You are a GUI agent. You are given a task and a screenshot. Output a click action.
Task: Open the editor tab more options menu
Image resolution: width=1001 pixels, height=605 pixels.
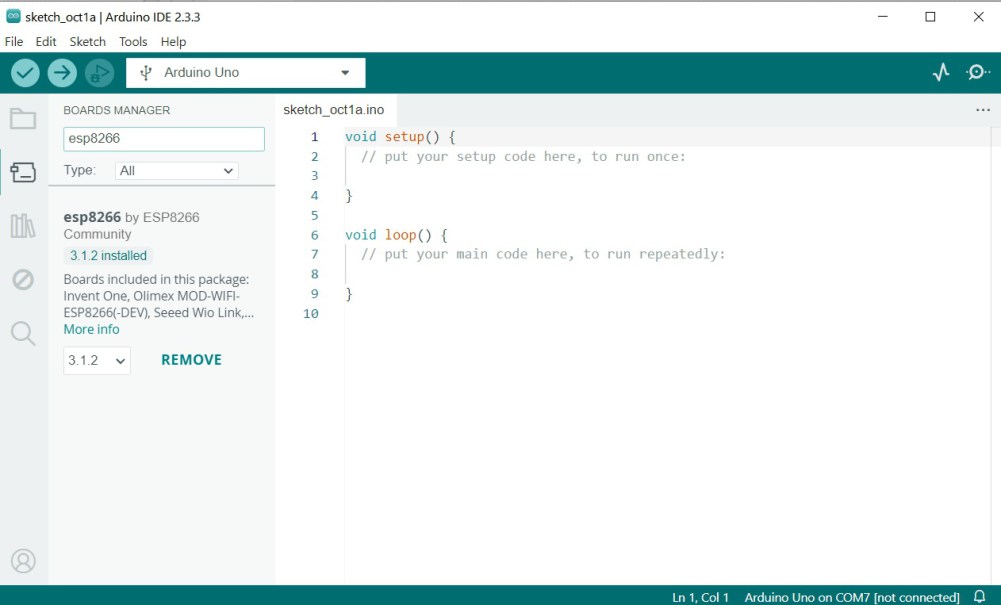pos(983,110)
